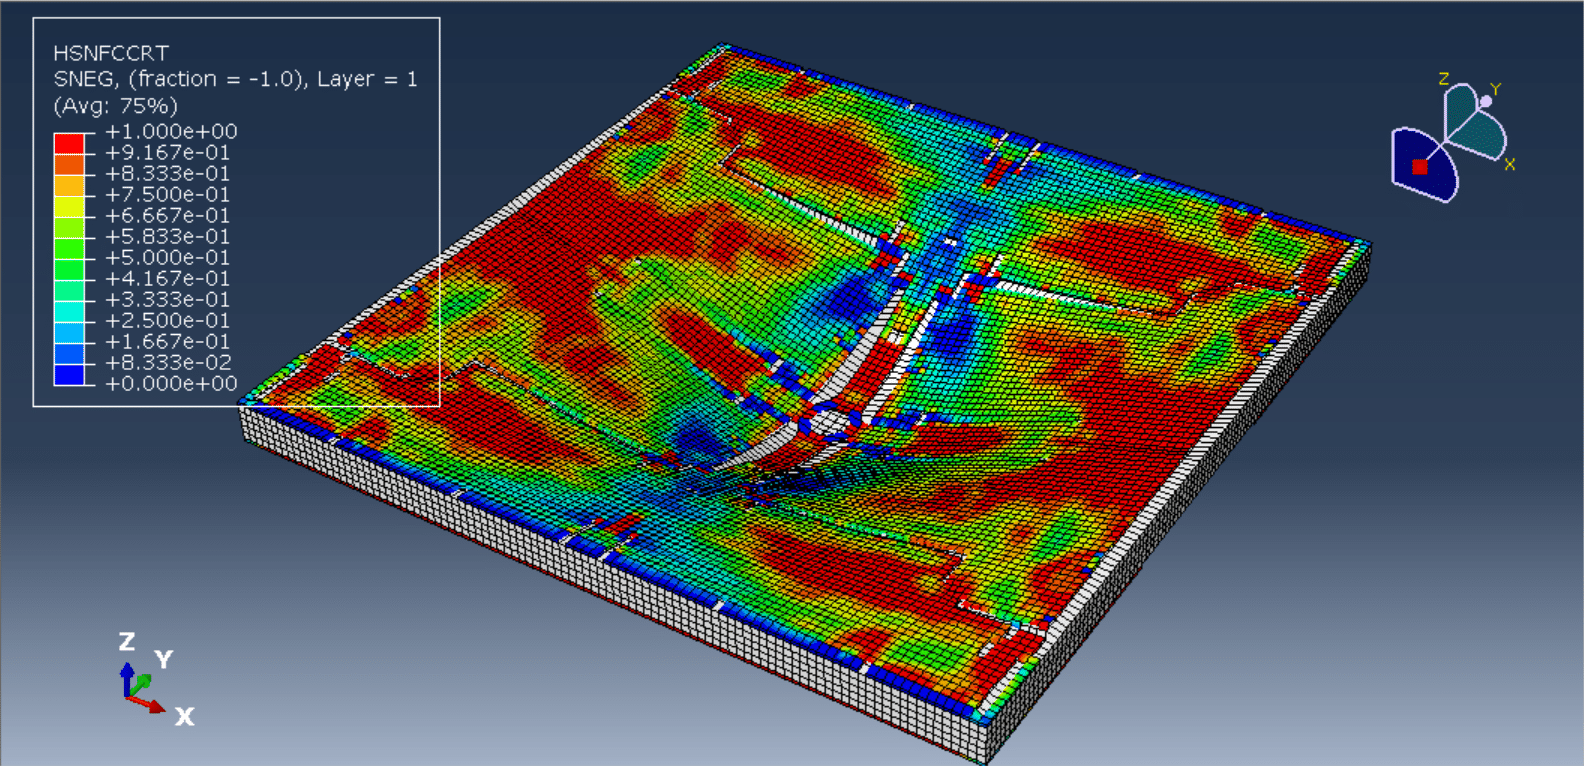Select legend value +5.833e-01
This screenshot has height=766, width=1584.
pyautogui.click(x=167, y=236)
